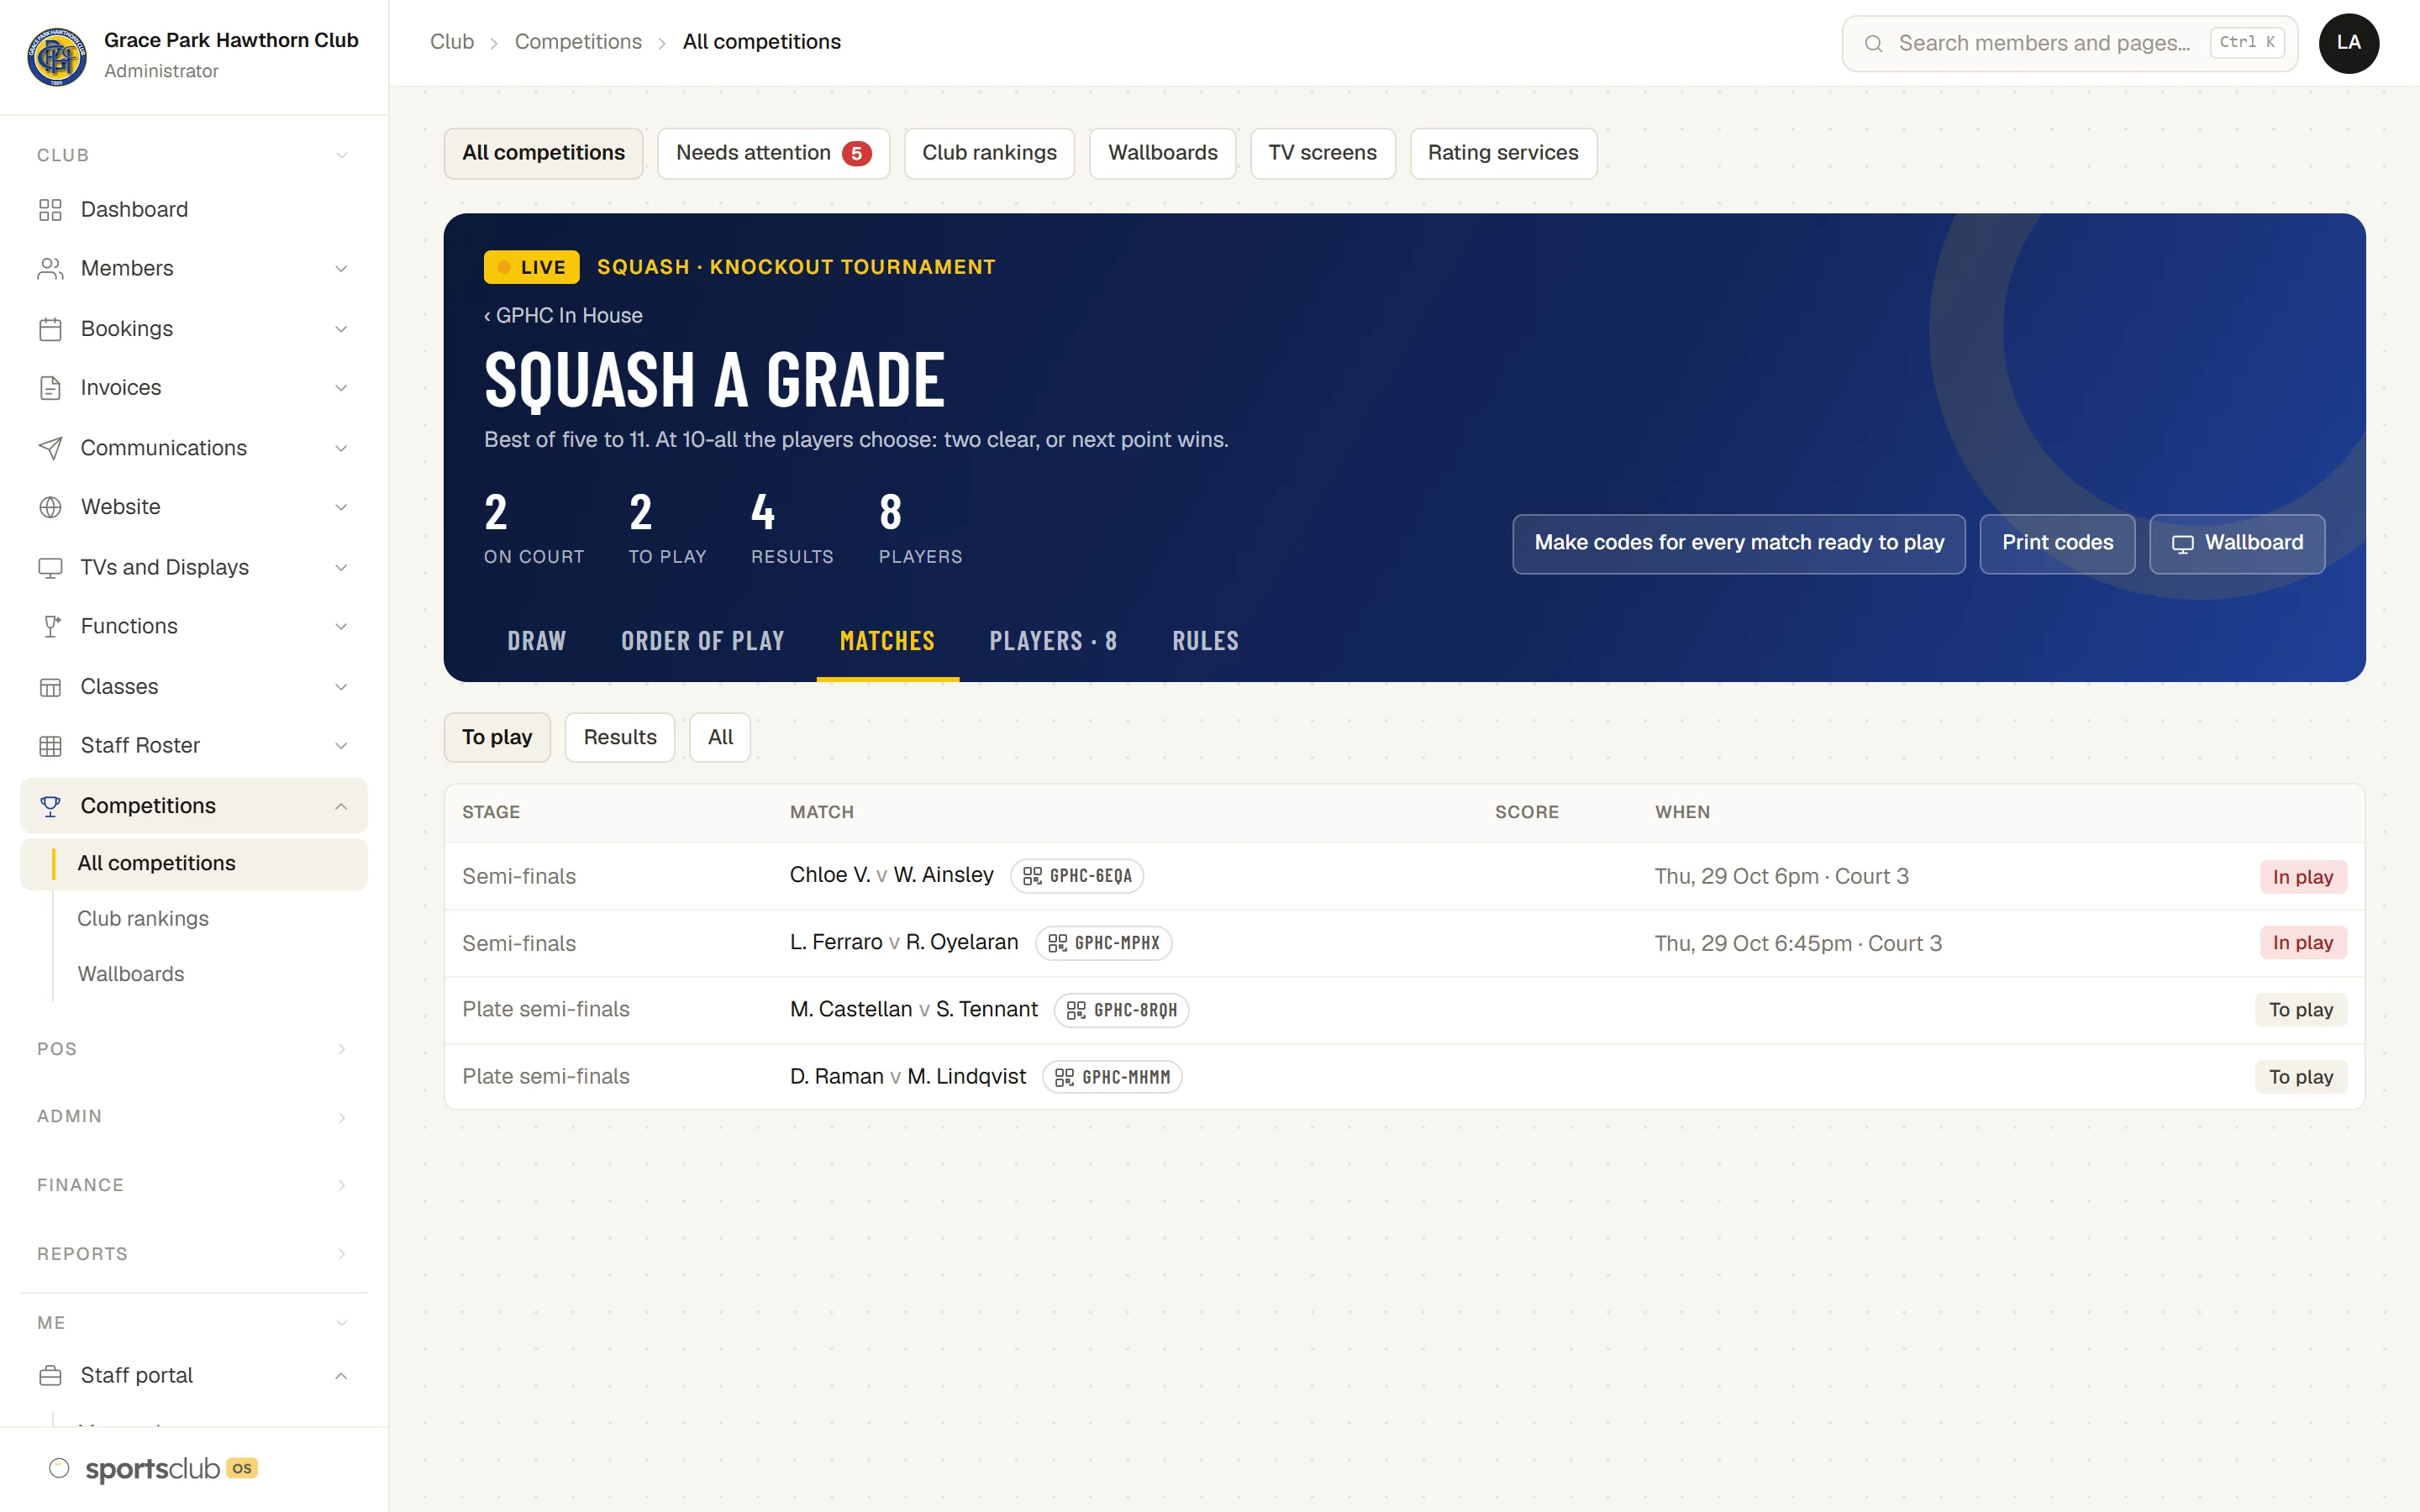The height and width of the screenshot is (1512, 2420).
Task: Go back to GPHC In House
Action: point(563,315)
